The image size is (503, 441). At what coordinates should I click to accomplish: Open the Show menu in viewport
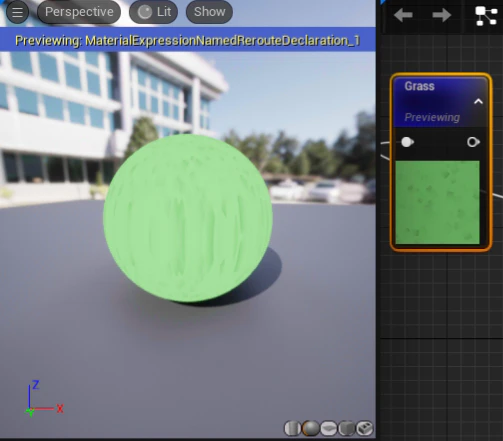[x=209, y=12]
